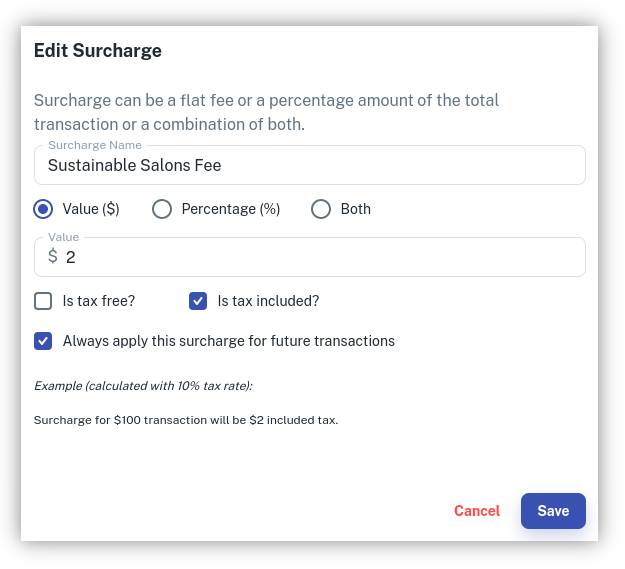Click the 'Value ($)' label text
This screenshot has width=625, height=569.
click(x=91, y=209)
